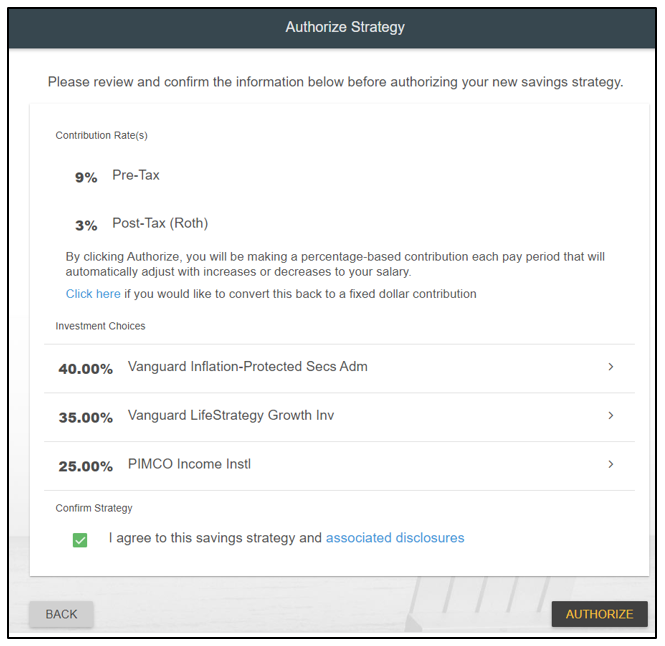
Task: Click the 3% contribution rate
Action: [86, 225]
